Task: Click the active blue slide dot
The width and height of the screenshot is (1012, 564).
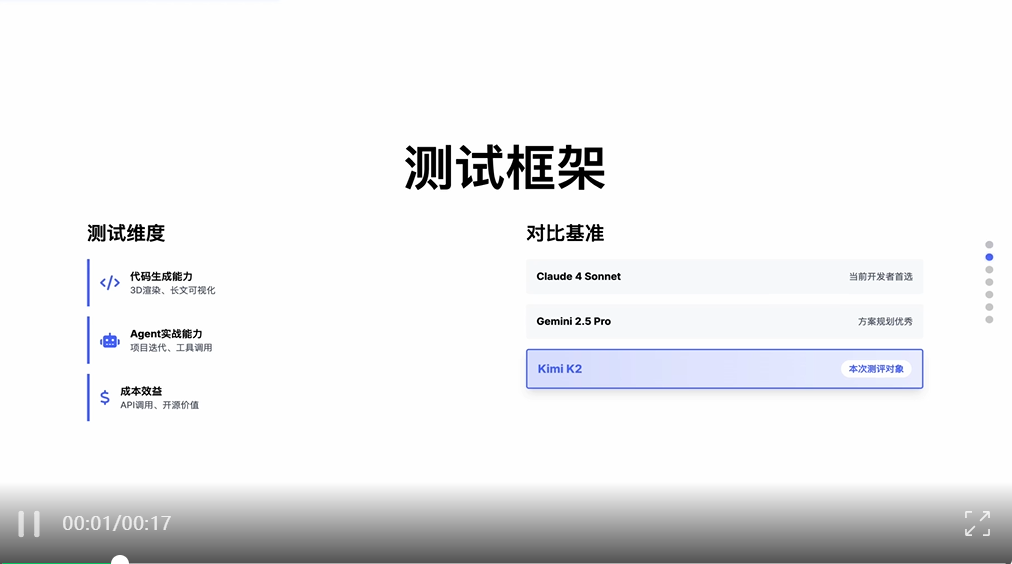Action: tap(989, 257)
